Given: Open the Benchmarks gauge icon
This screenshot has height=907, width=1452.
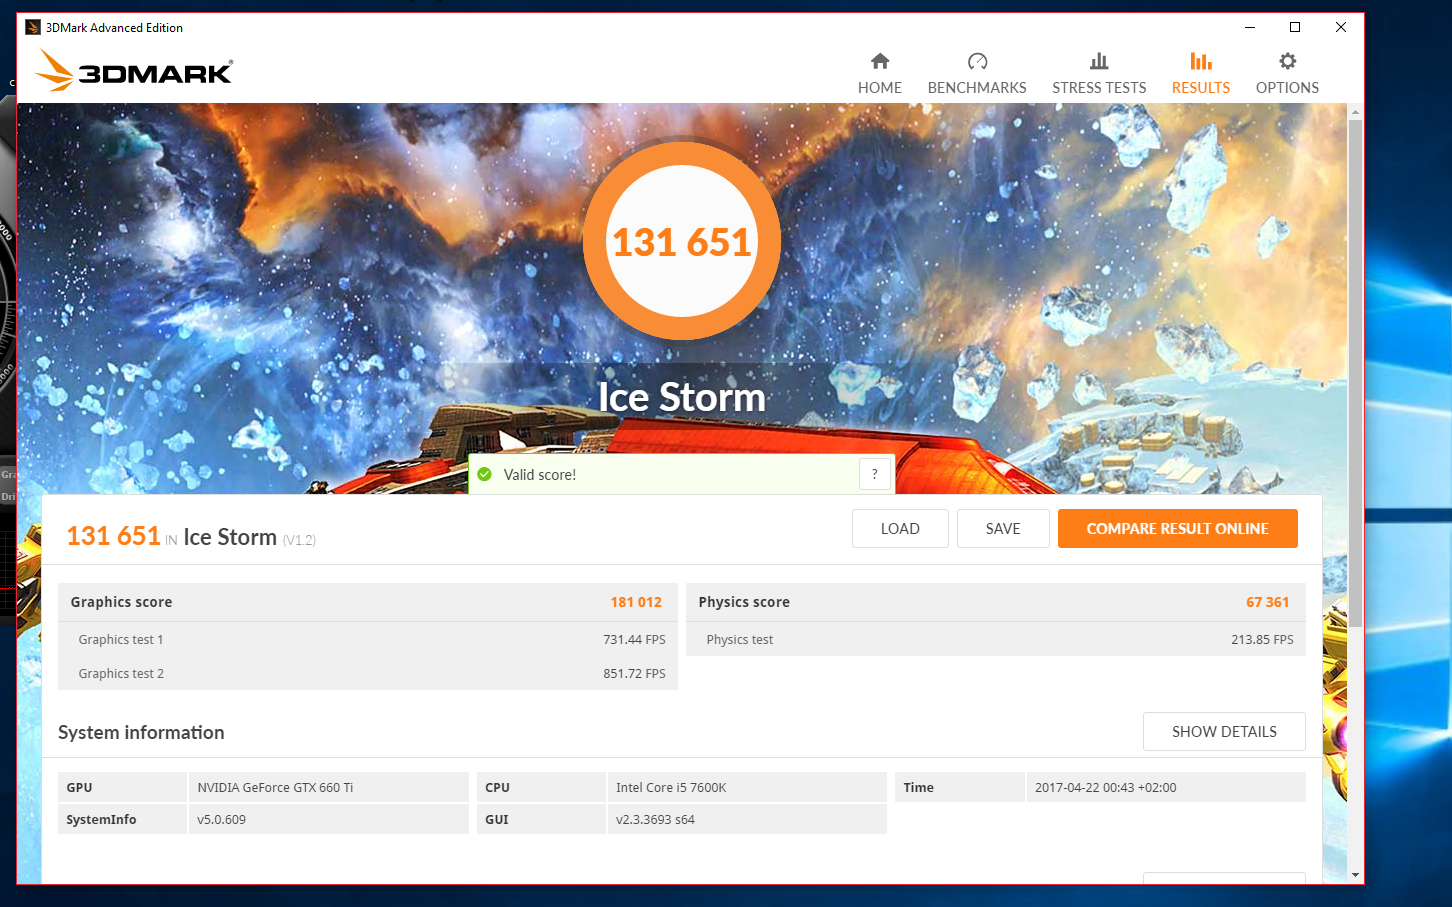Looking at the screenshot, I should tap(977, 61).
